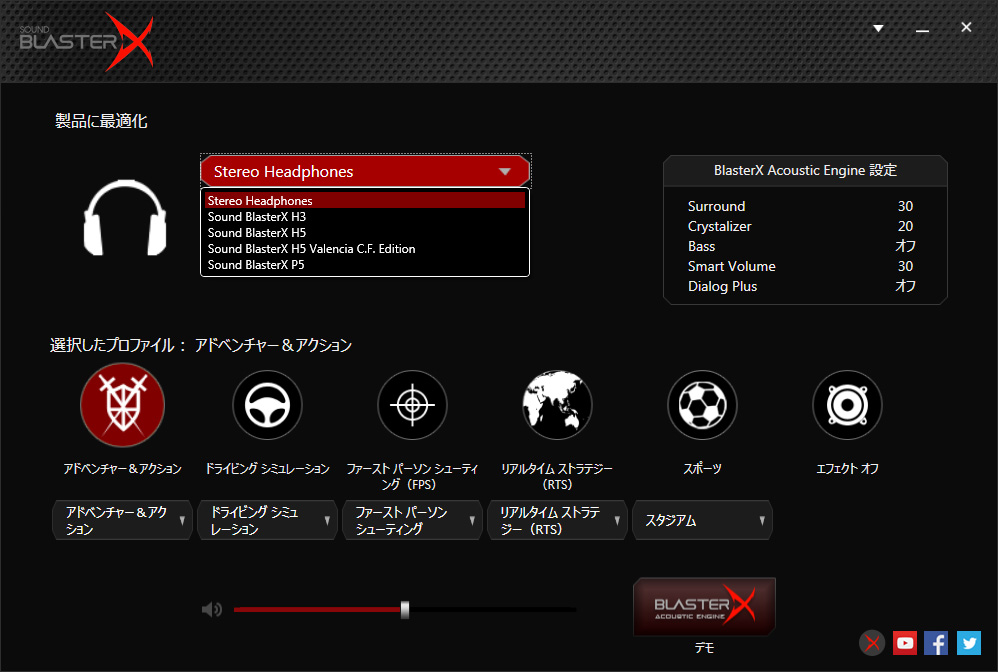The image size is (998, 672).
Task: Select the Real-time Strategy globe icon
Action: click(557, 405)
